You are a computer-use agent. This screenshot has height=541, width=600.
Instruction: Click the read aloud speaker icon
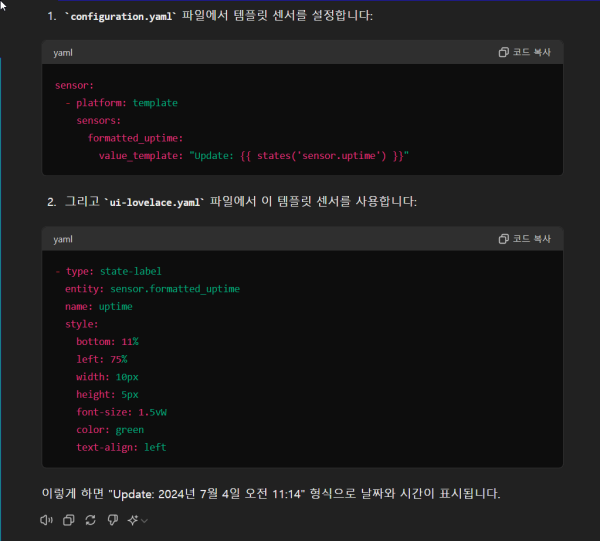46,520
